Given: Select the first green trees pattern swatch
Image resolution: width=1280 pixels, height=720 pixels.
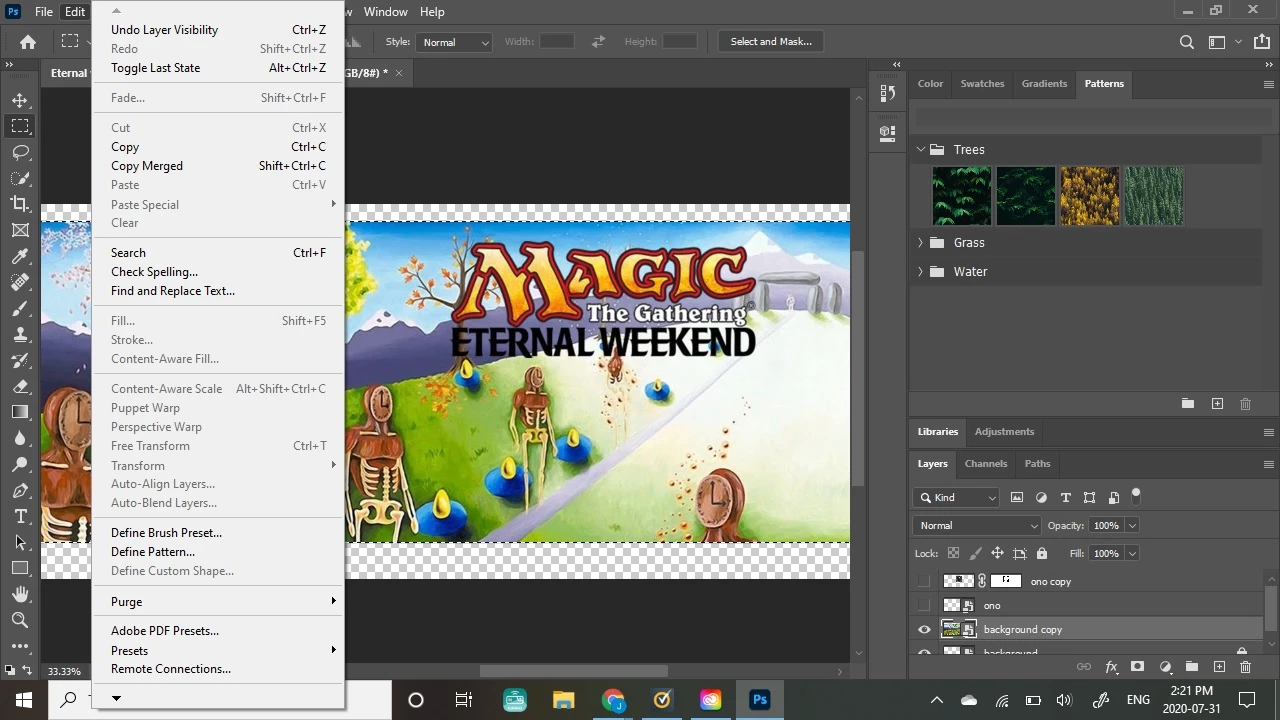Looking at the screenshot, I should click(x=962, y=196).
